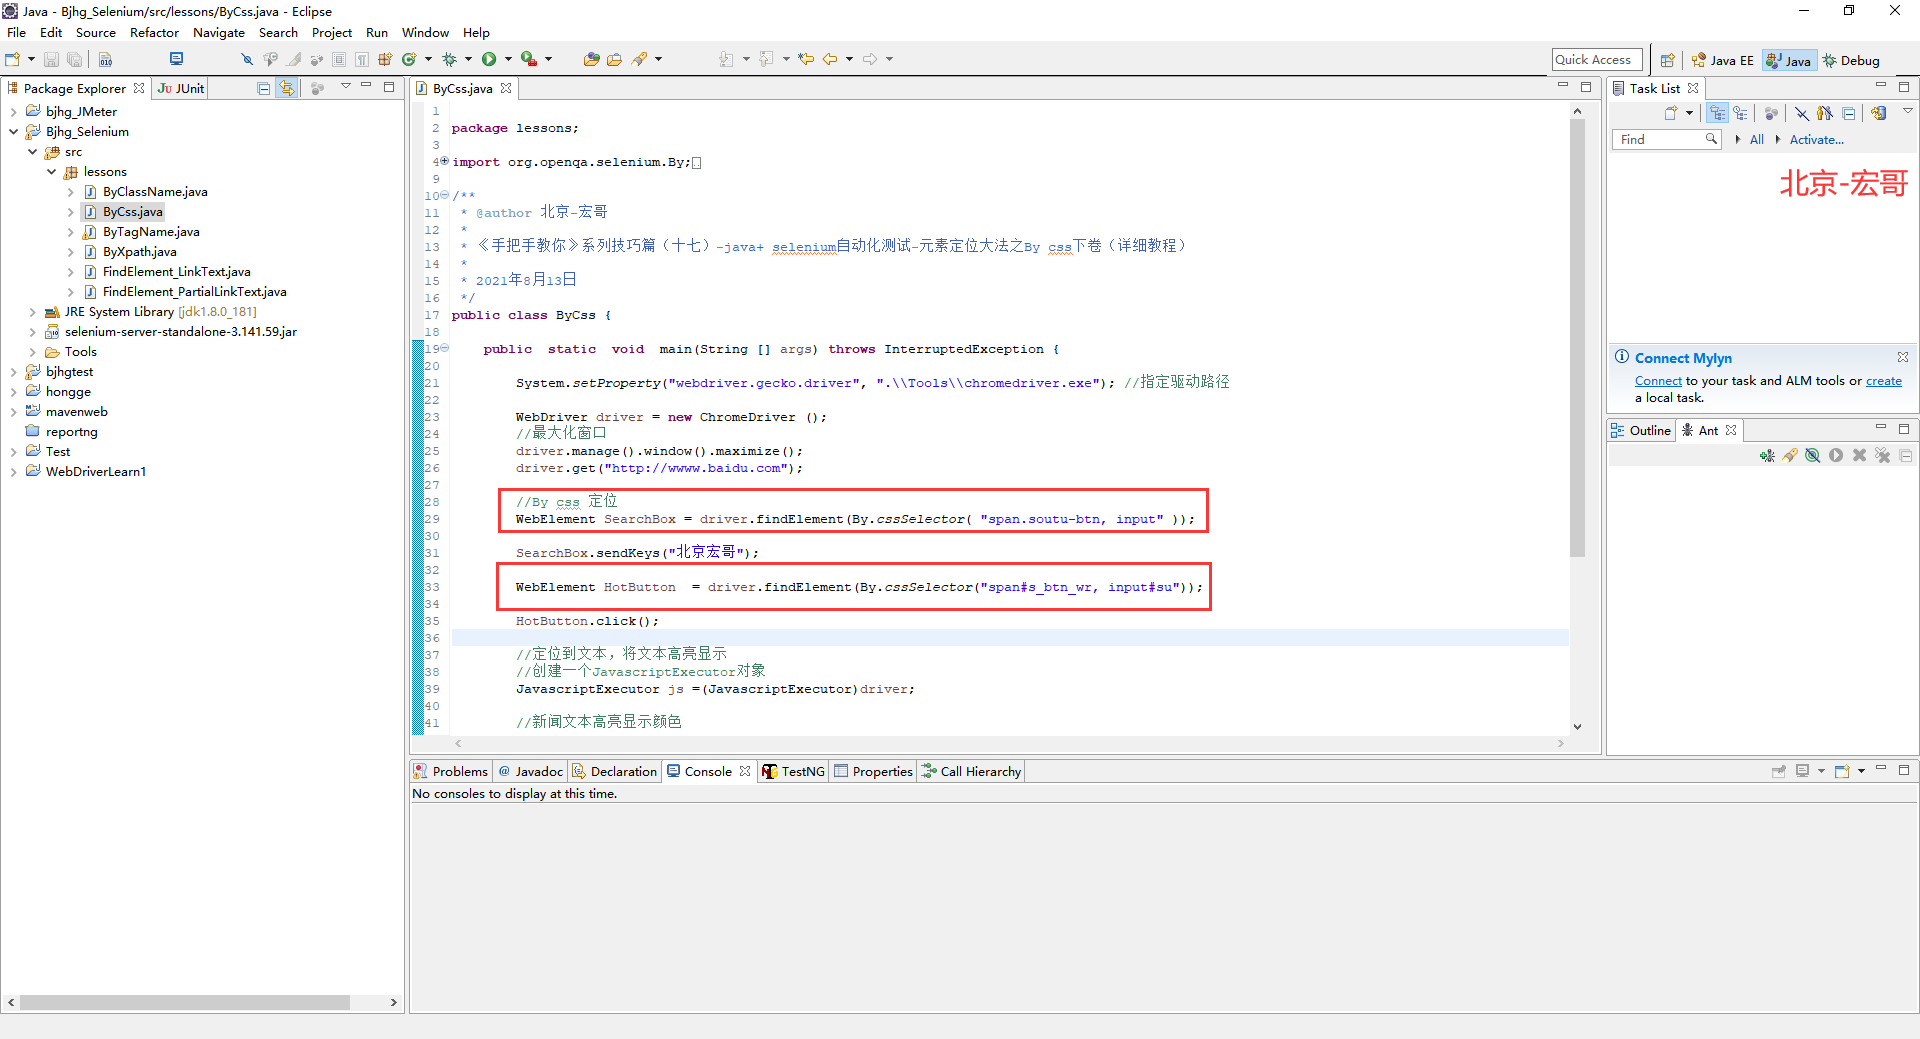
Task: Toggle Link with Editor in Package Explorer
Action: [x=287, y=88]
